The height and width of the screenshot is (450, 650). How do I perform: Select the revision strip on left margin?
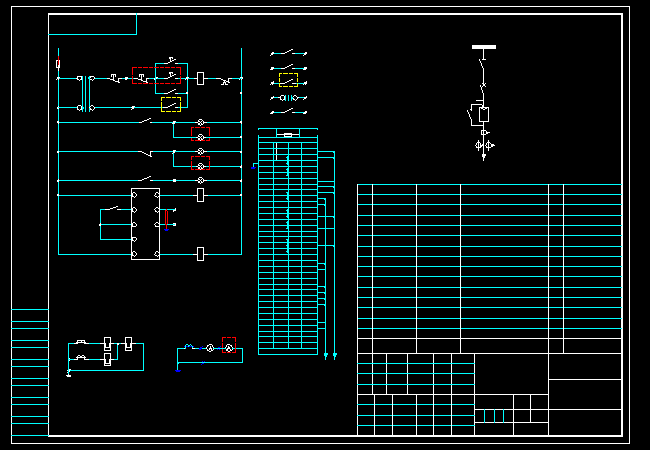(x=30, y=372)
